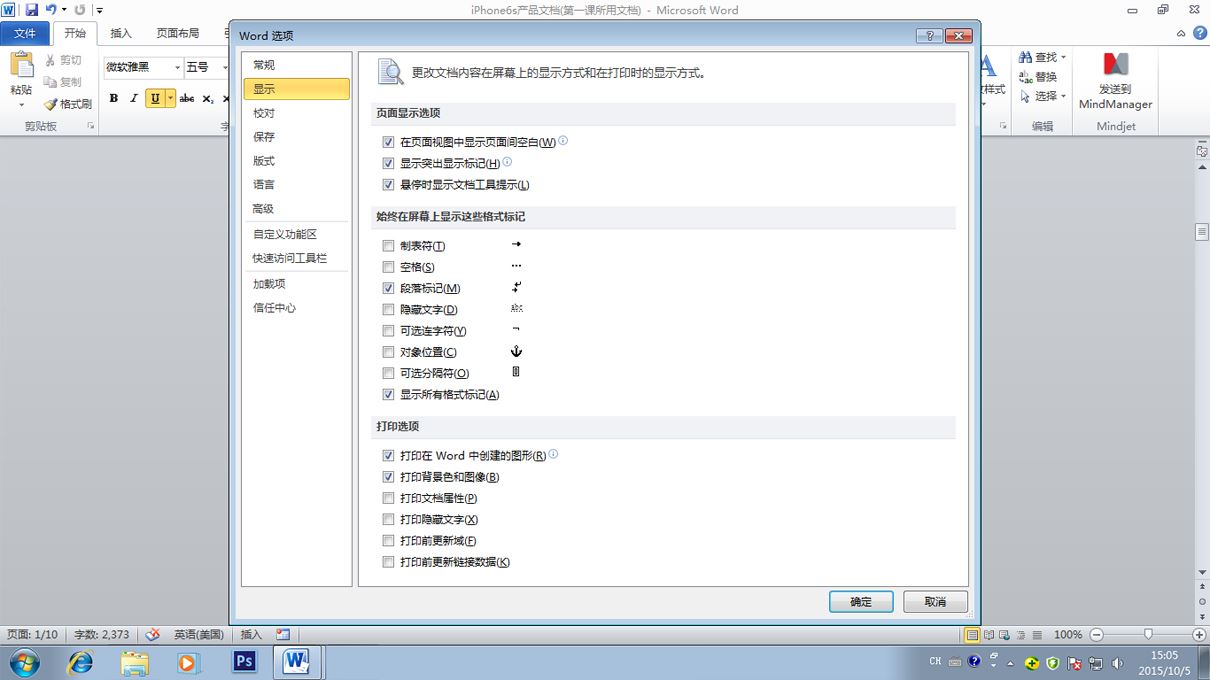The height and width of the screenshot is (680, 1210).
Task: Toggle 悬停时显示文档工具提示 checkbox
Action: coord(389,185)
